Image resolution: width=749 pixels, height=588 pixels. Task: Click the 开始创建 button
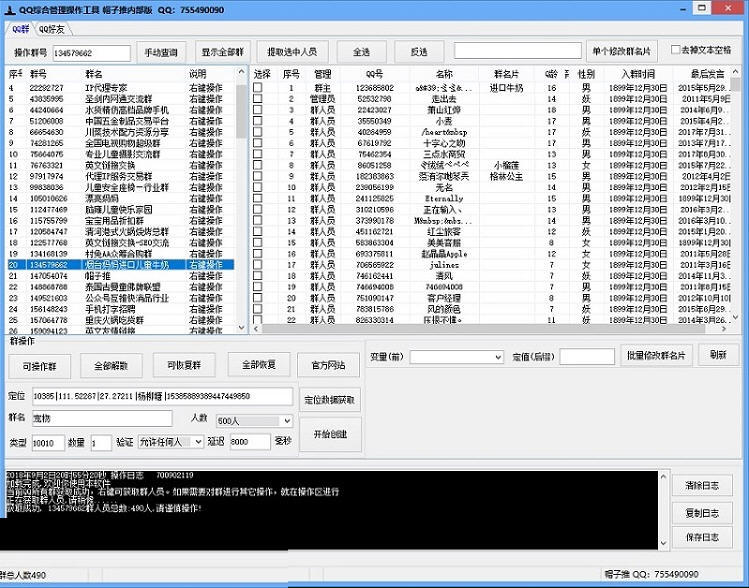(x=330, y=434)
